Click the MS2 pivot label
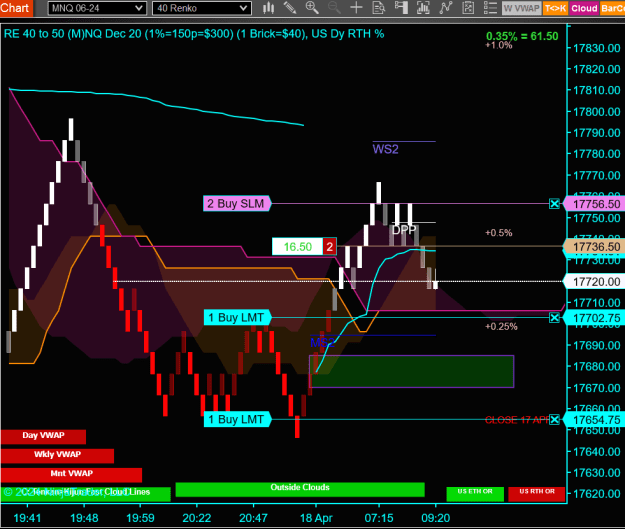This screenshot has height=529, width=625. 322,342
